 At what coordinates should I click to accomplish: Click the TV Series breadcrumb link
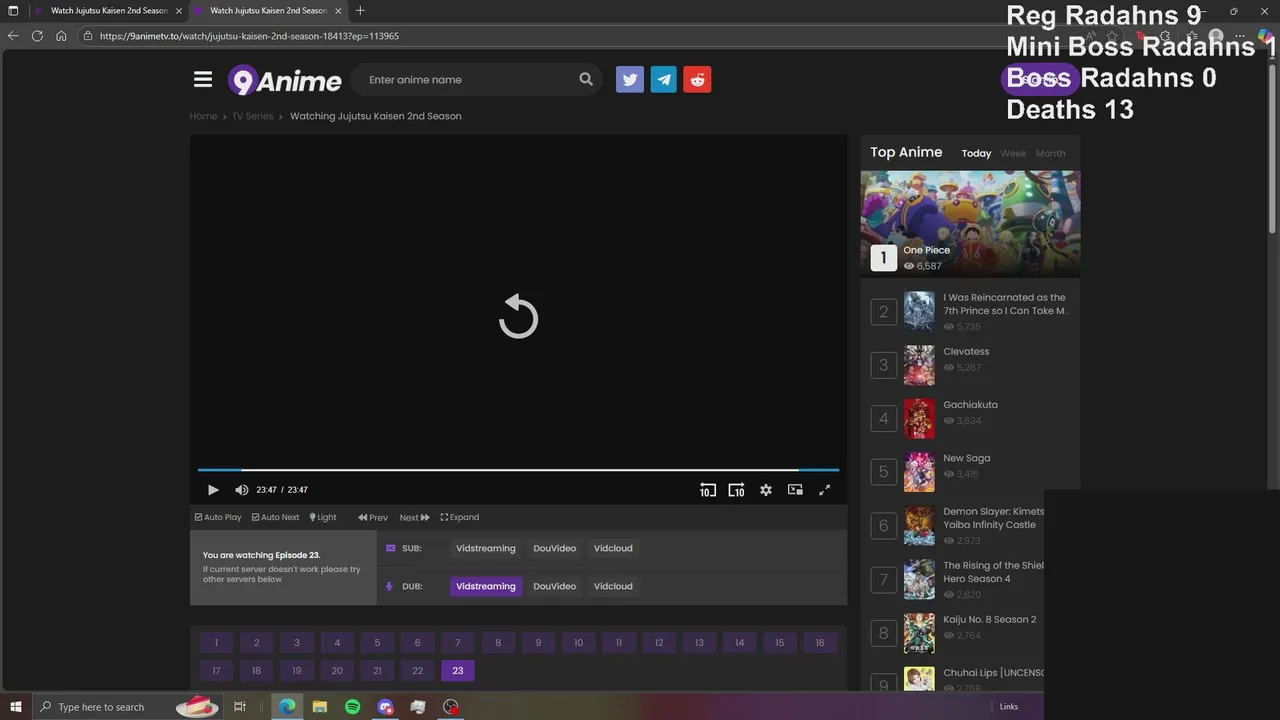click(253, 116)
